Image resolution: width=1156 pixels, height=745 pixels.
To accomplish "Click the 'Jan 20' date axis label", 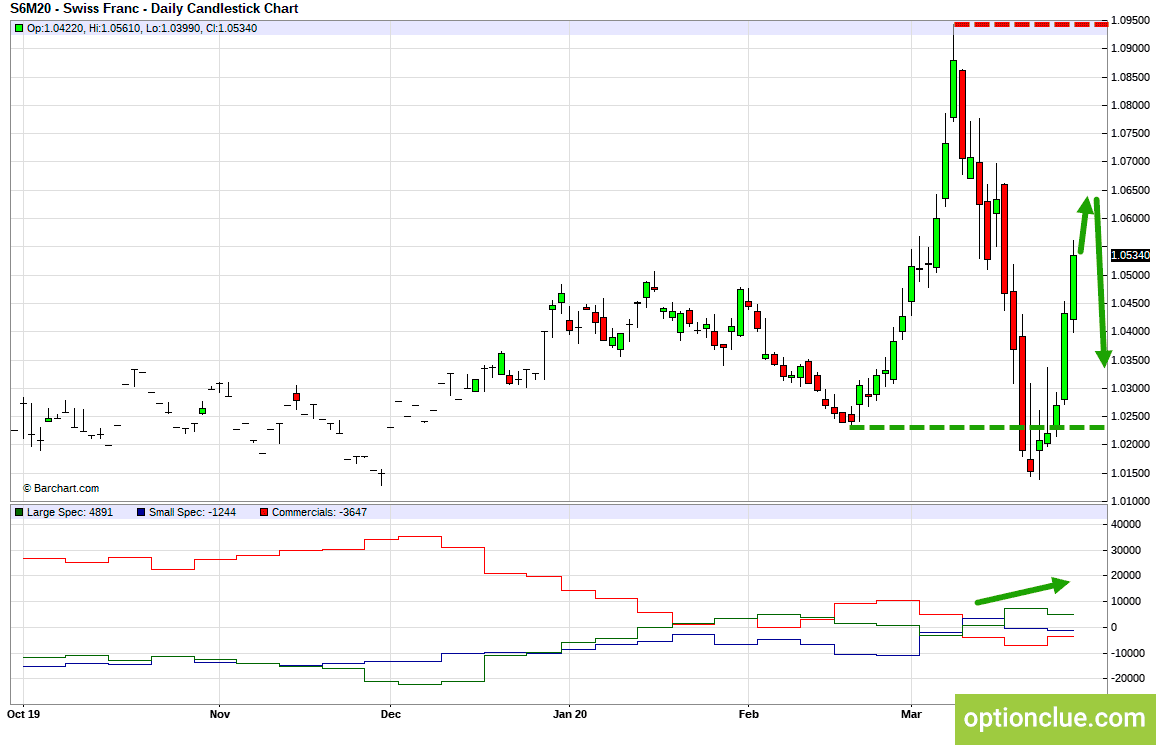I will [570, 714].
